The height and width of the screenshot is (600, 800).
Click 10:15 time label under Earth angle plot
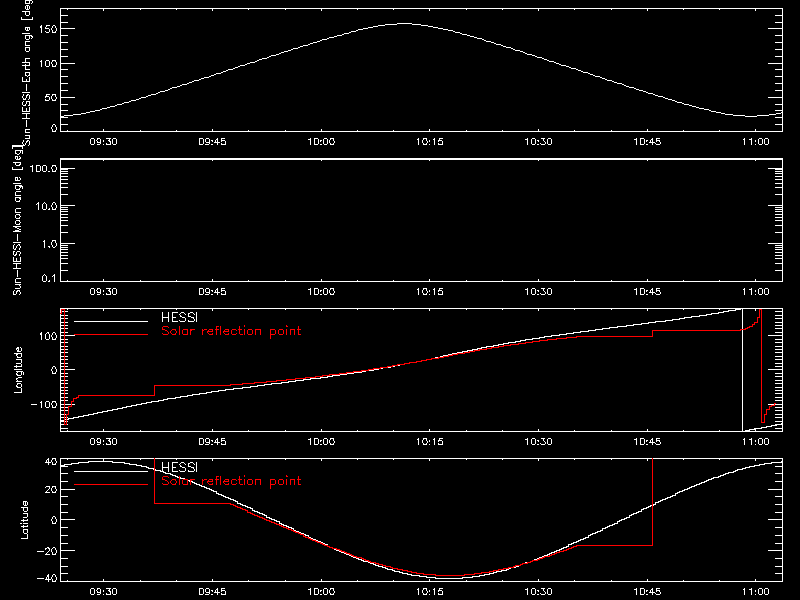coord(430,141)
